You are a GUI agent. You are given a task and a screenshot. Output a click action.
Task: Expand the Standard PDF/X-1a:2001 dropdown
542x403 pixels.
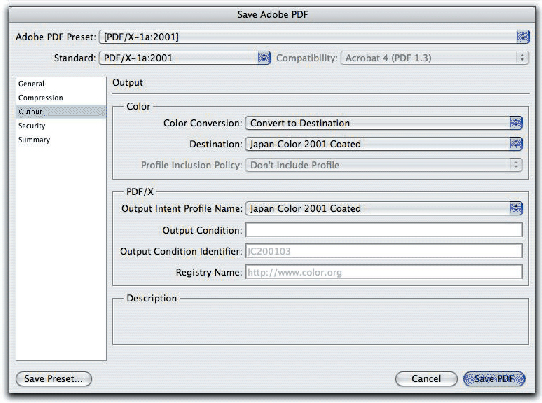click(x=185, y=58)
